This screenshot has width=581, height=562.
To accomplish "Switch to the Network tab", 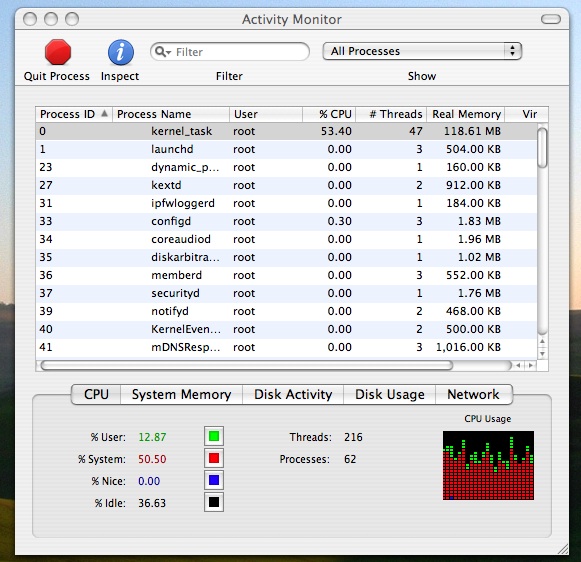I will click(x=474, y=394).
